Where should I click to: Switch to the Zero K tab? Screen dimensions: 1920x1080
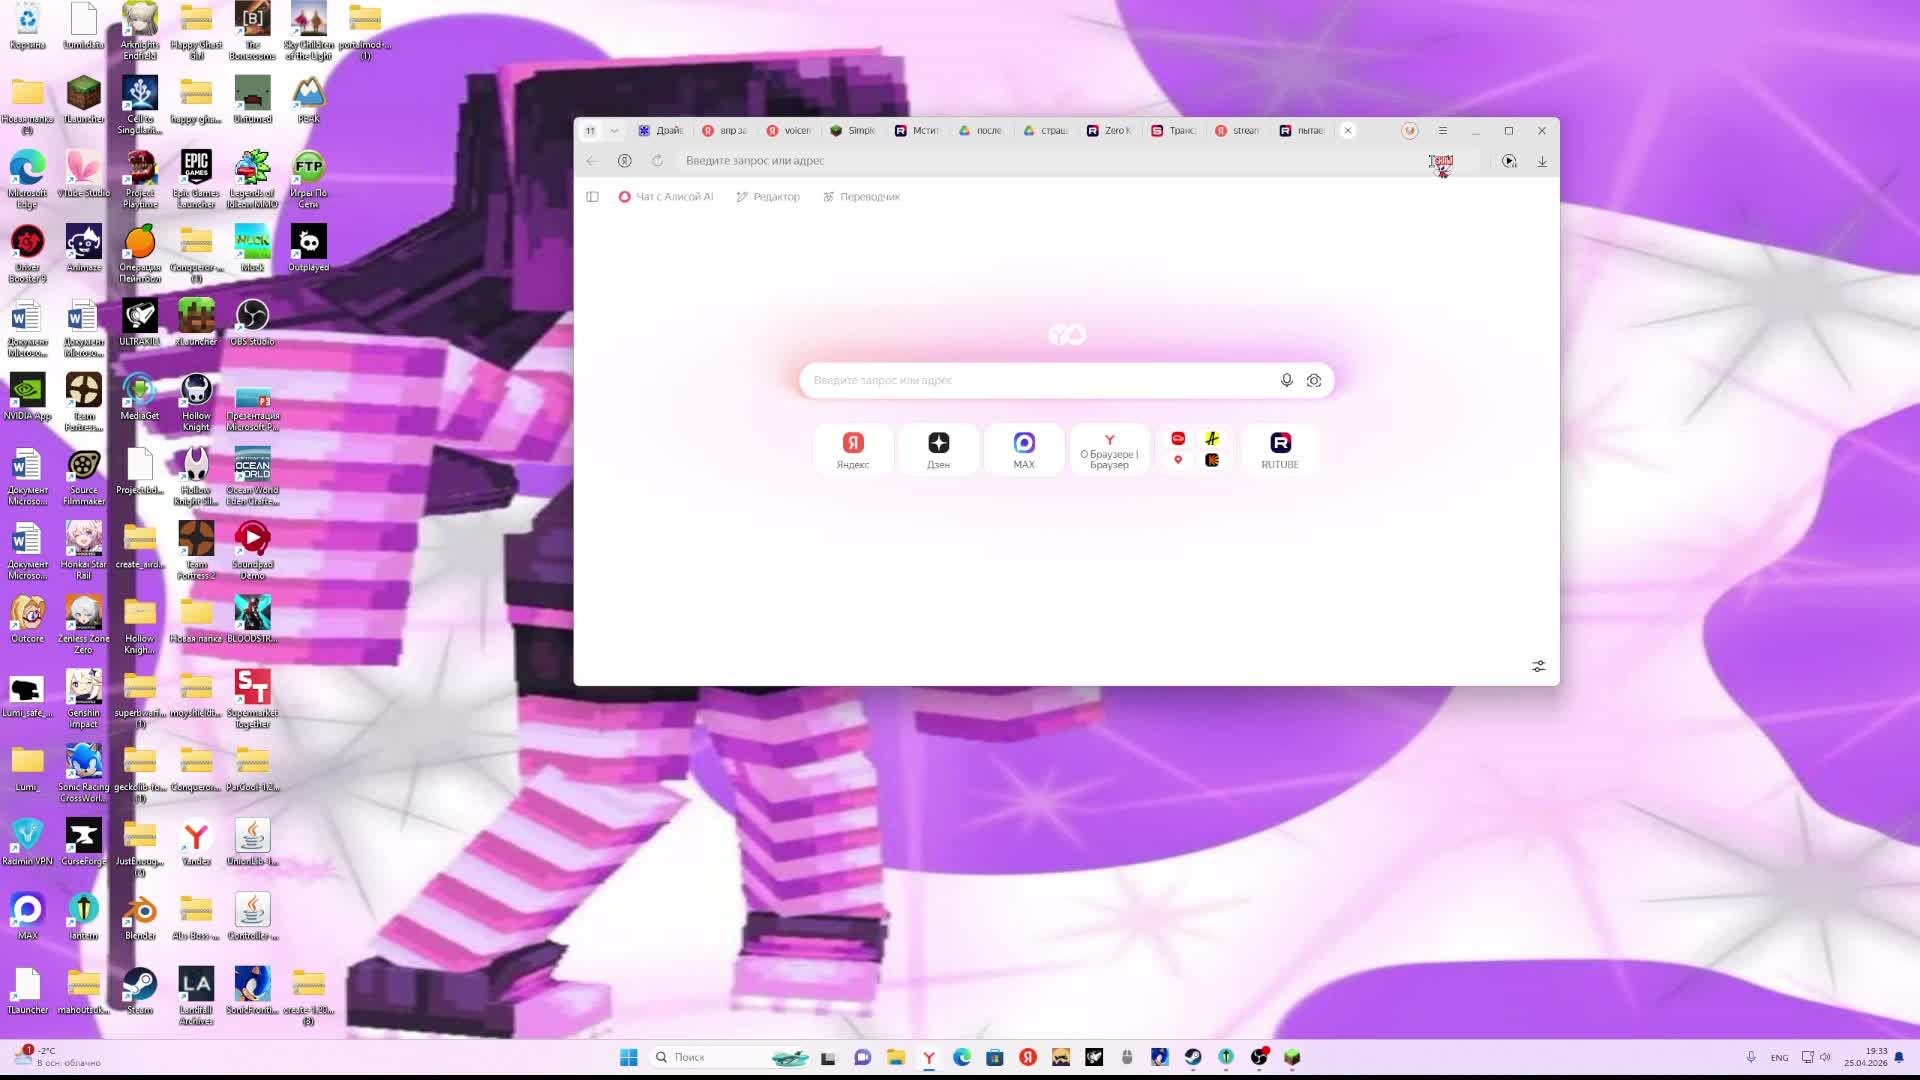tap(1109, 131)
